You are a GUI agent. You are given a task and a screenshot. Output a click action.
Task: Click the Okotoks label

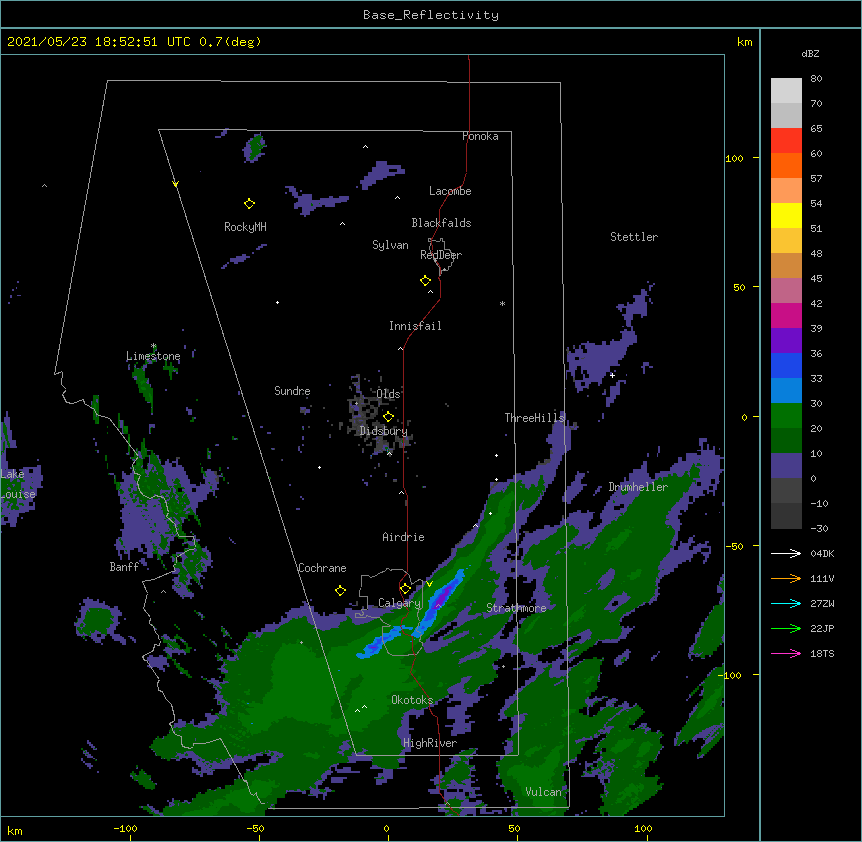click(412, 700)
